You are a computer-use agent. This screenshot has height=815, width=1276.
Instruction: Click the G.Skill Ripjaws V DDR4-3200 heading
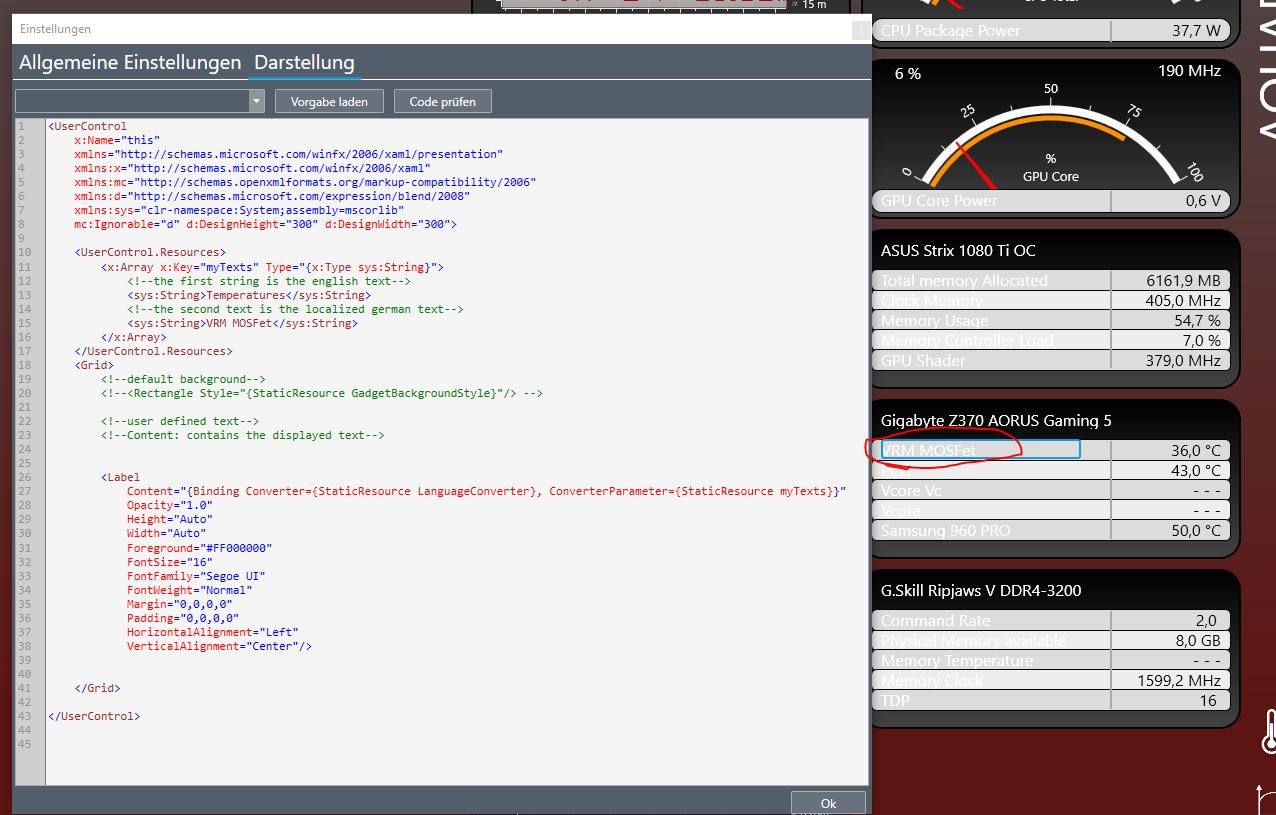[x=980, y=591]
